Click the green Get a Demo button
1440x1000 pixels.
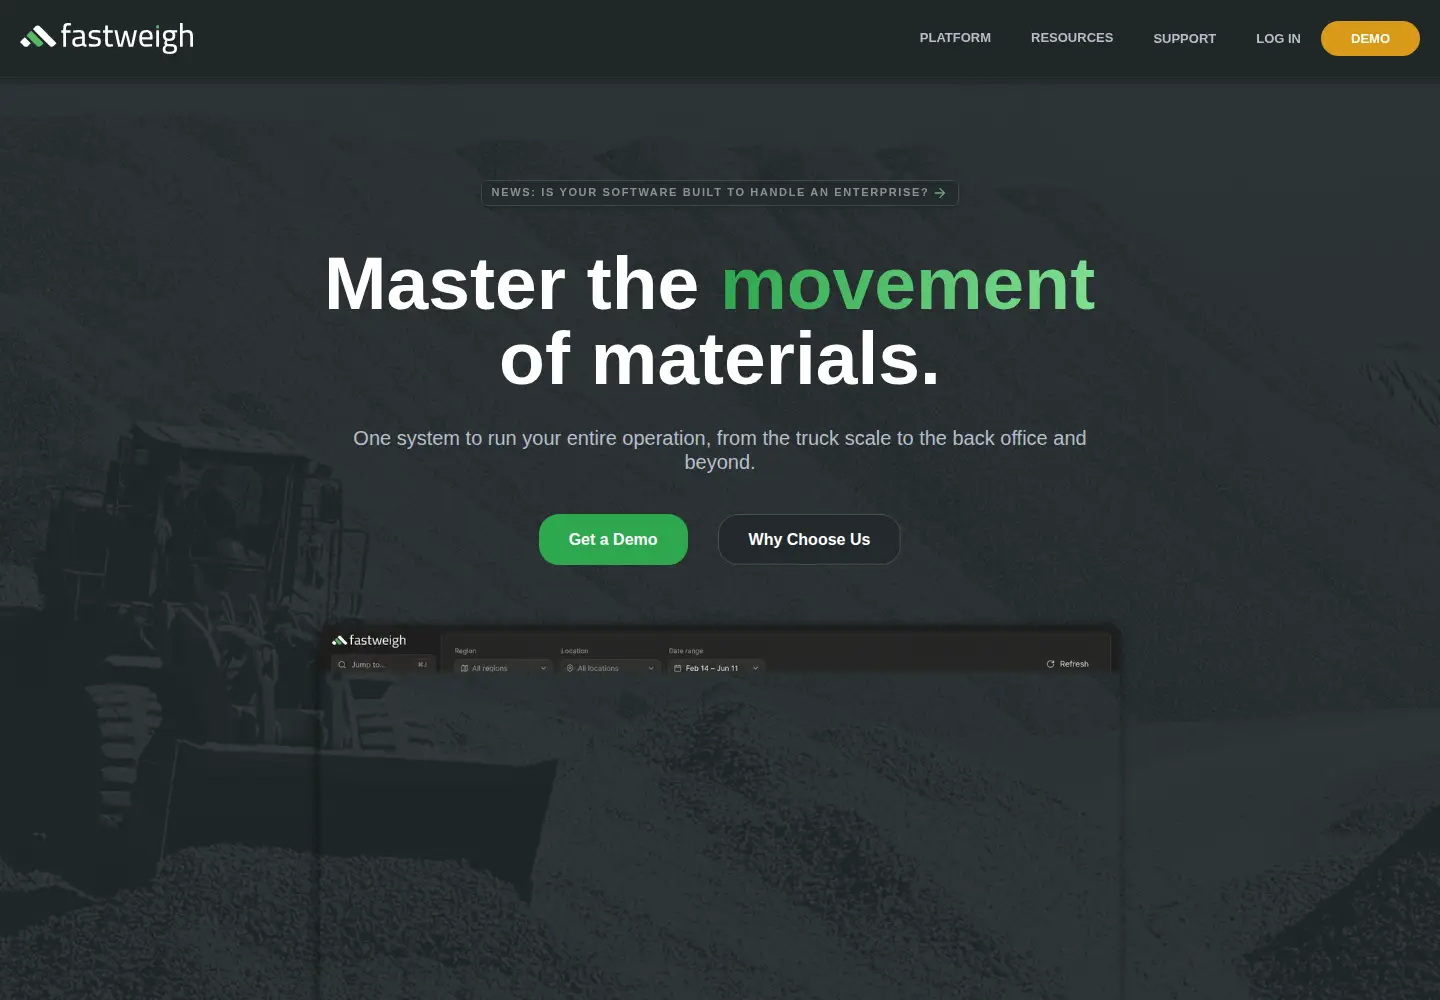[x=613, y=539]
